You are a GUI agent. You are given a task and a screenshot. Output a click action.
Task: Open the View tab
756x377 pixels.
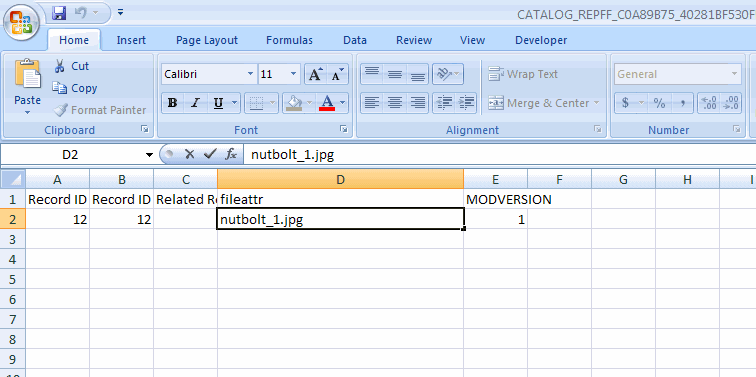click(472, 40)
